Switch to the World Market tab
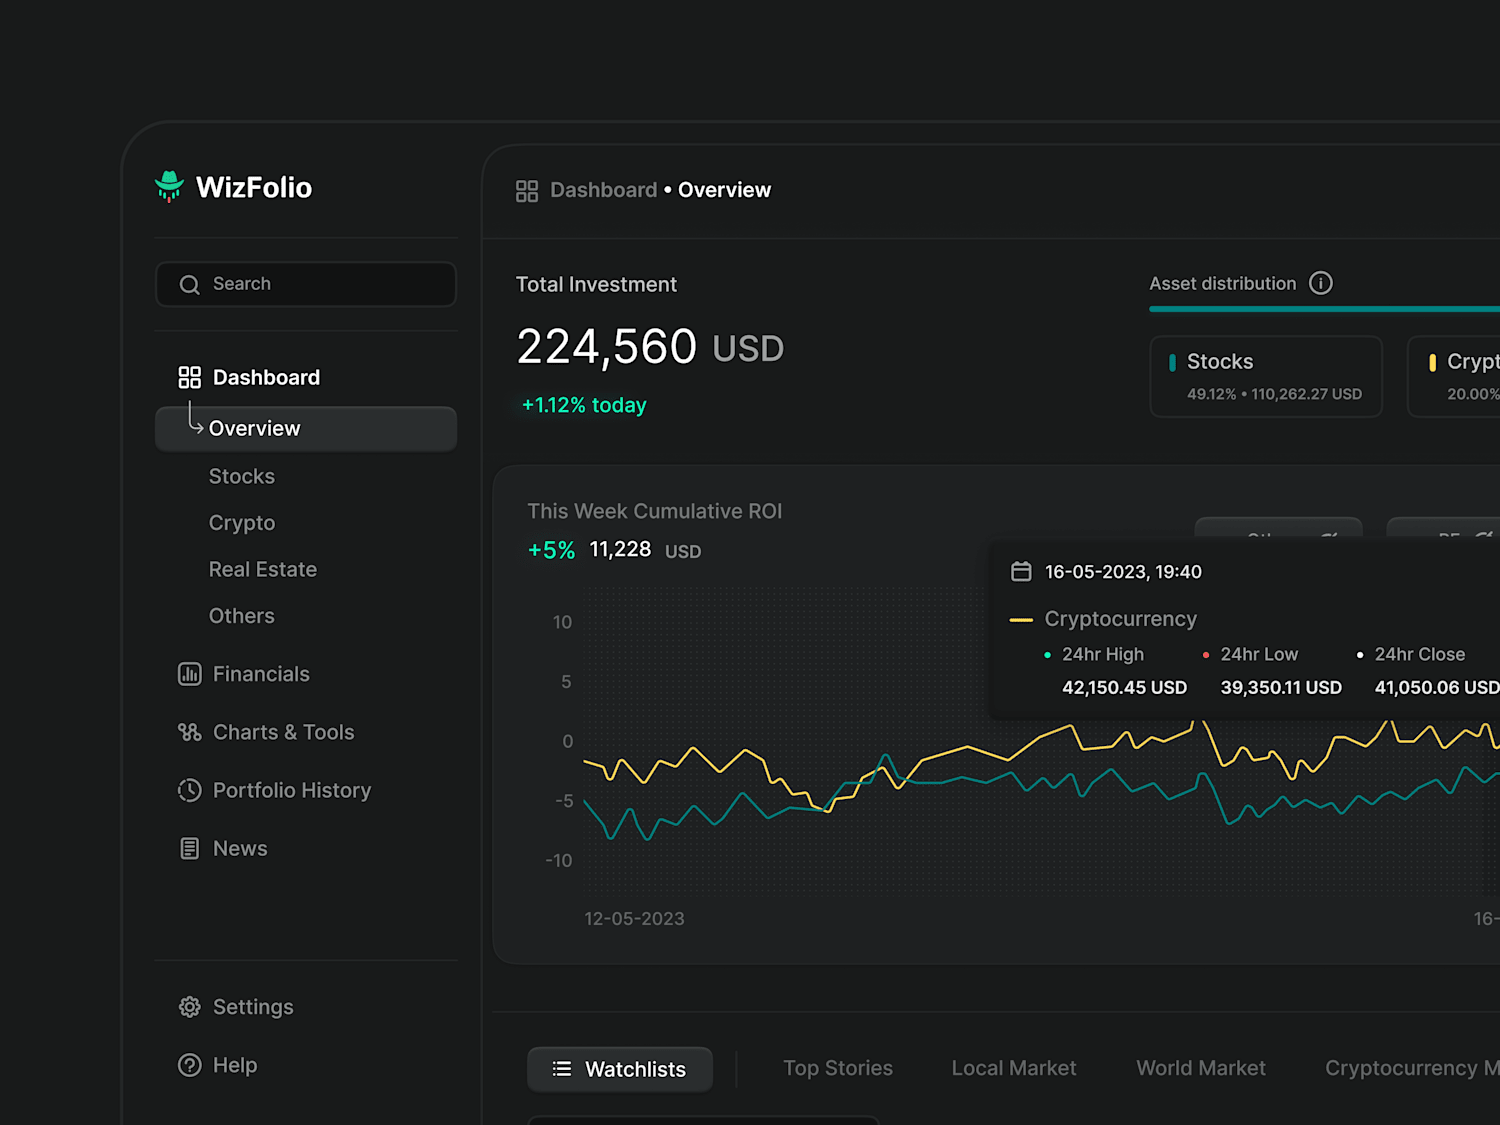The image size is (1500, 1125). [1201, 1068]
